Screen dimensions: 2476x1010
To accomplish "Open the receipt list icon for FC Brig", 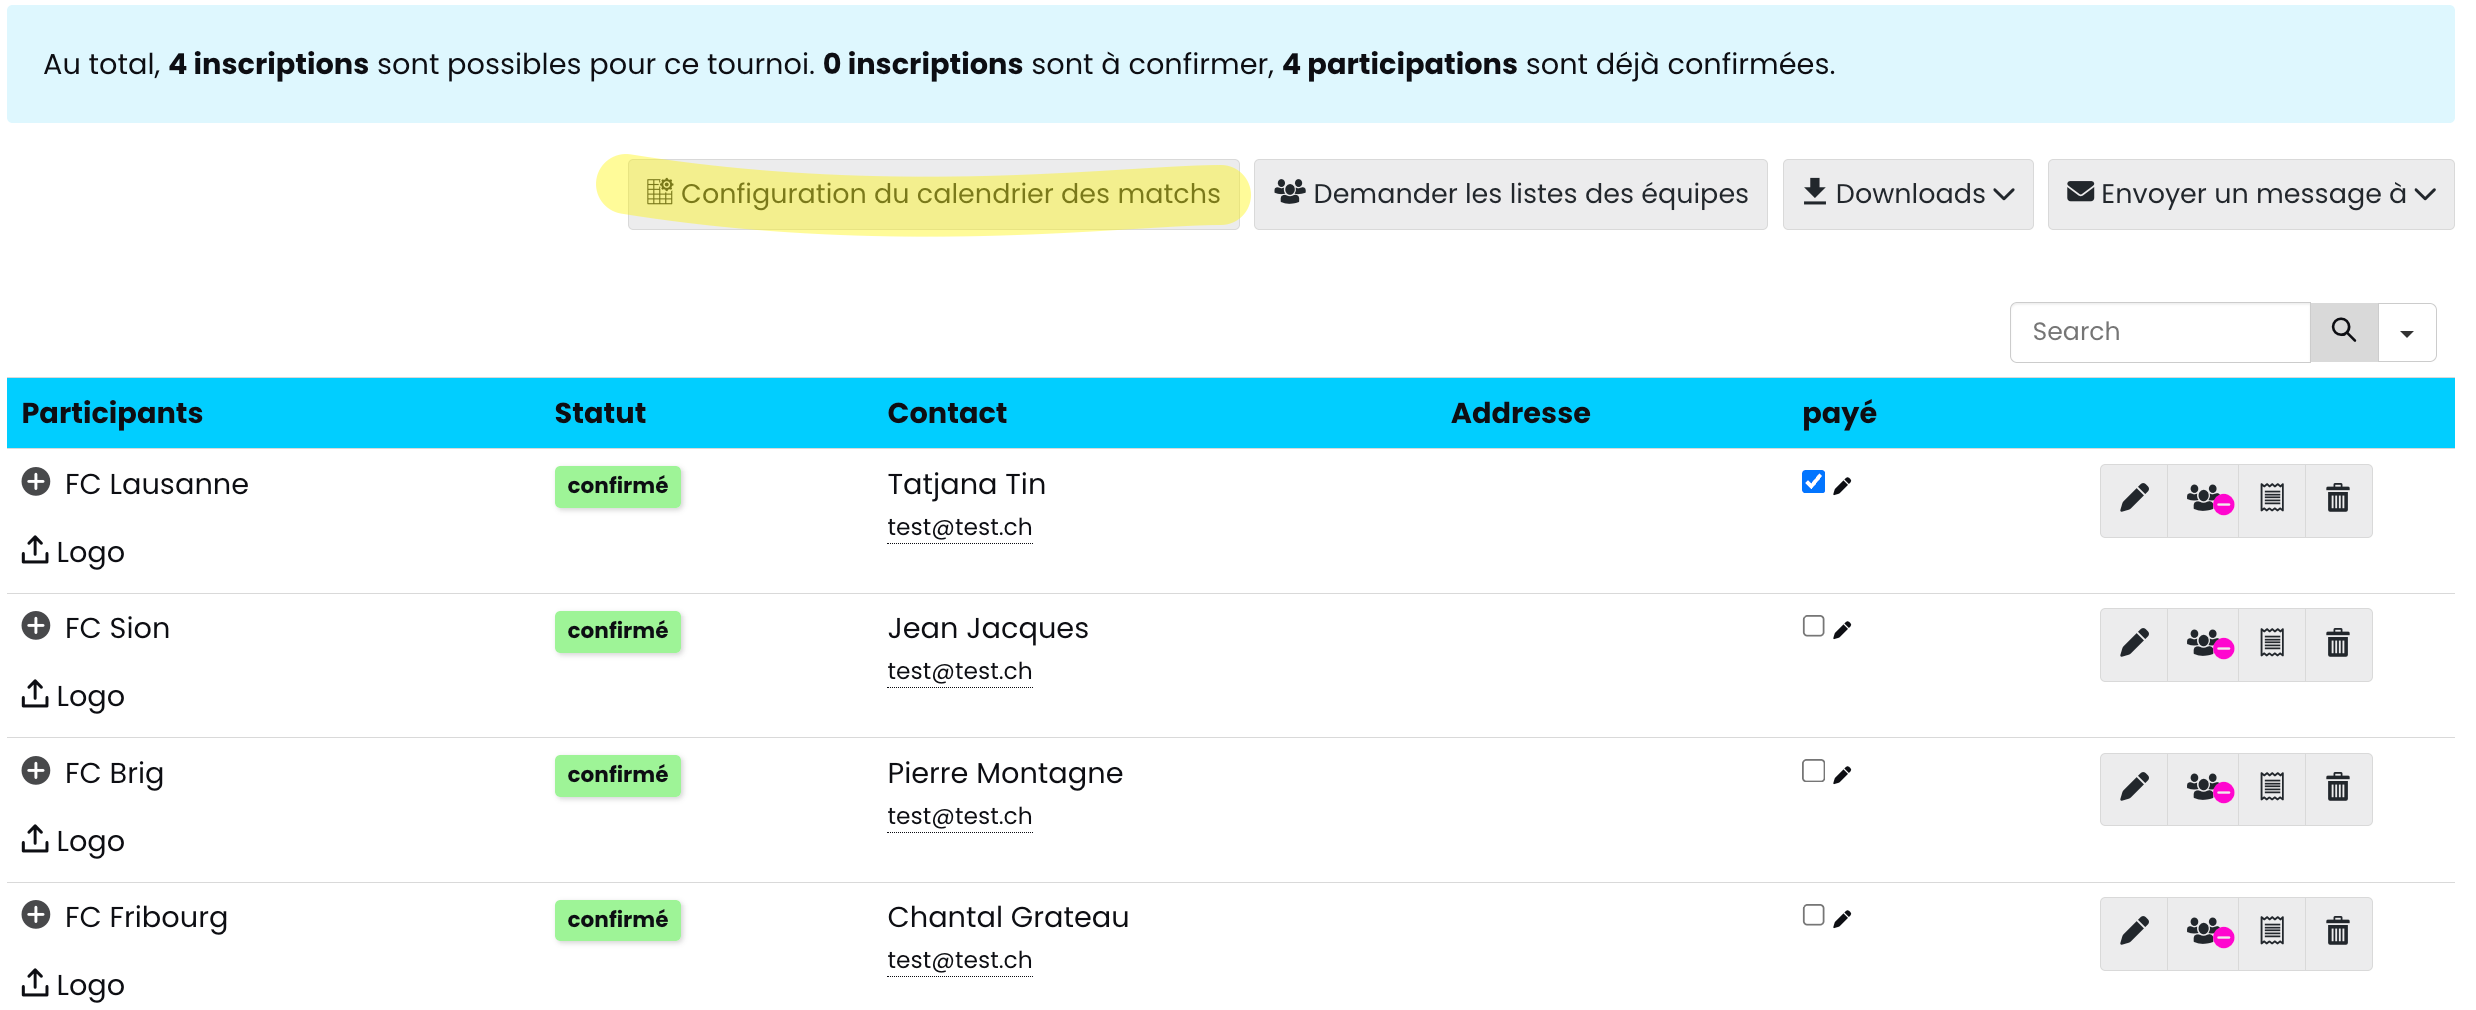I will [2272, 787].
